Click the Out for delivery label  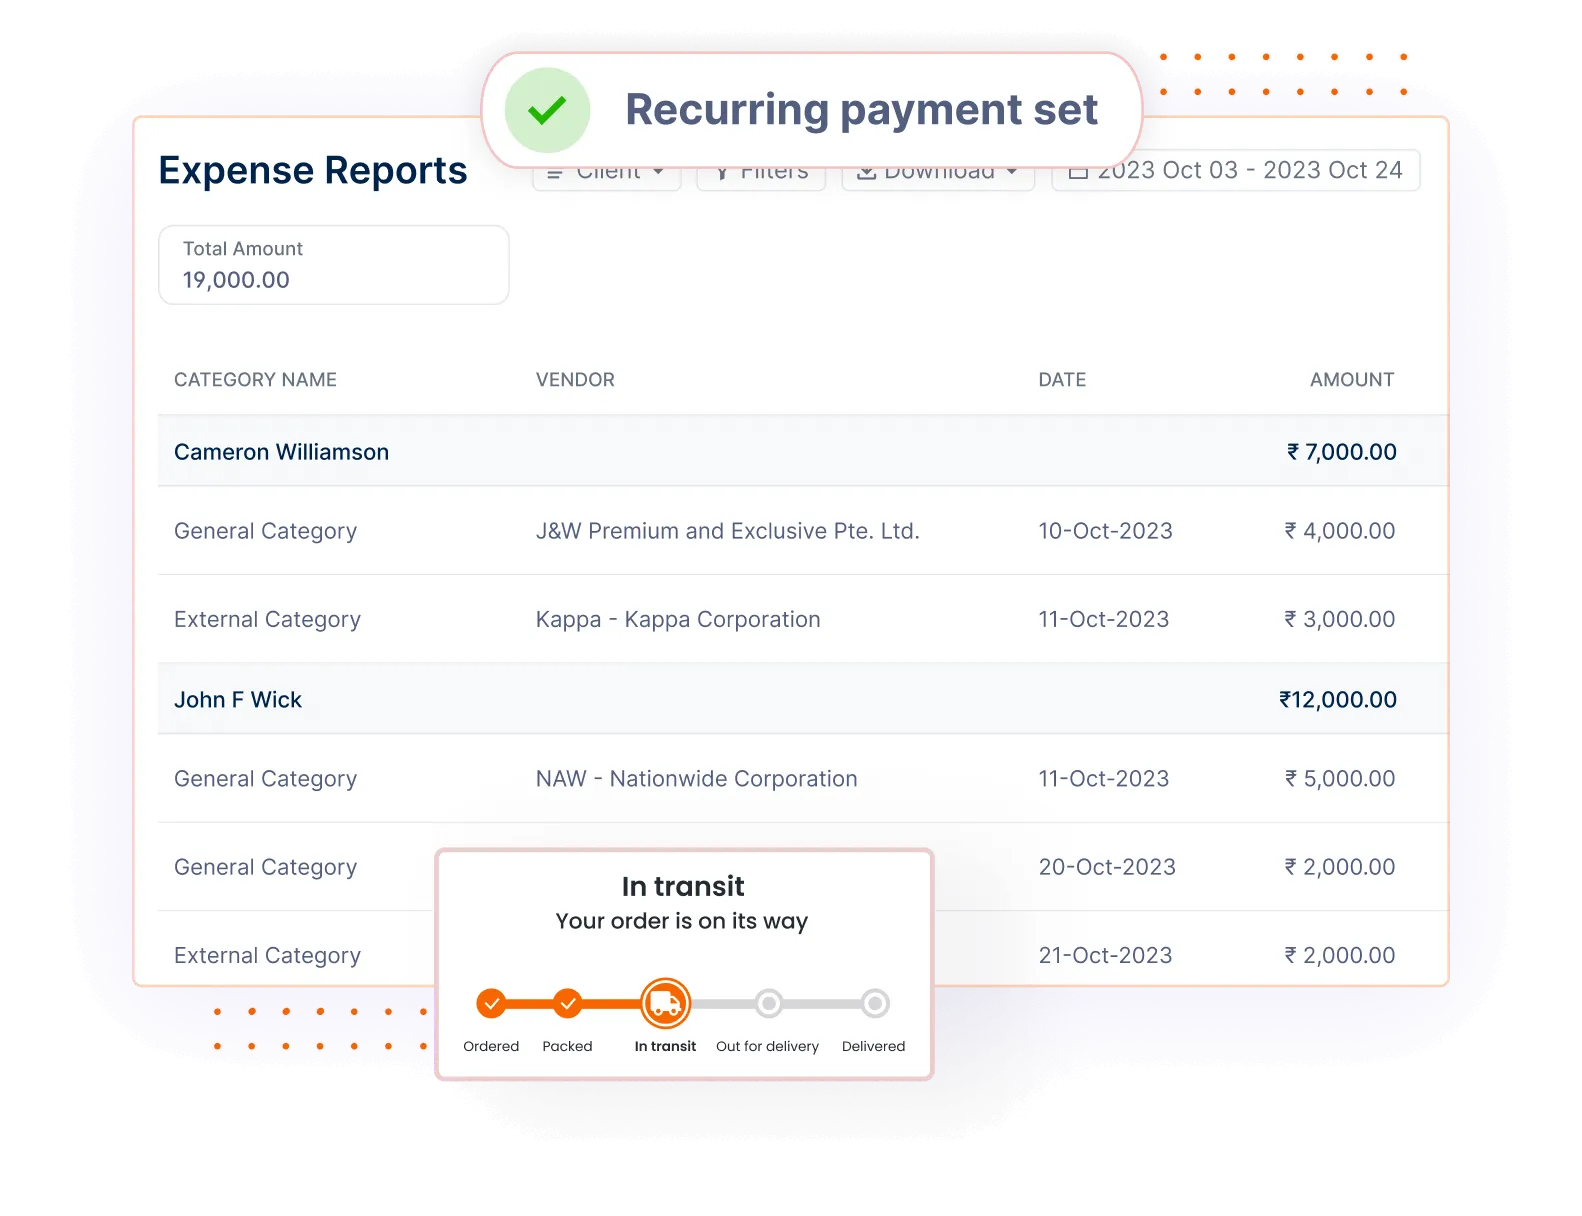pos(767,1046)
